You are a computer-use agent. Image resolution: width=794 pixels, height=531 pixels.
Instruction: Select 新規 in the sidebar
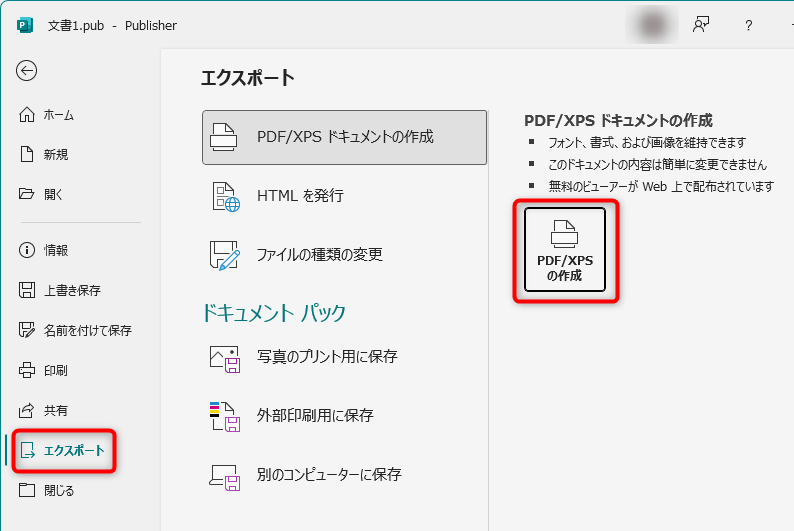coord(55,155)
